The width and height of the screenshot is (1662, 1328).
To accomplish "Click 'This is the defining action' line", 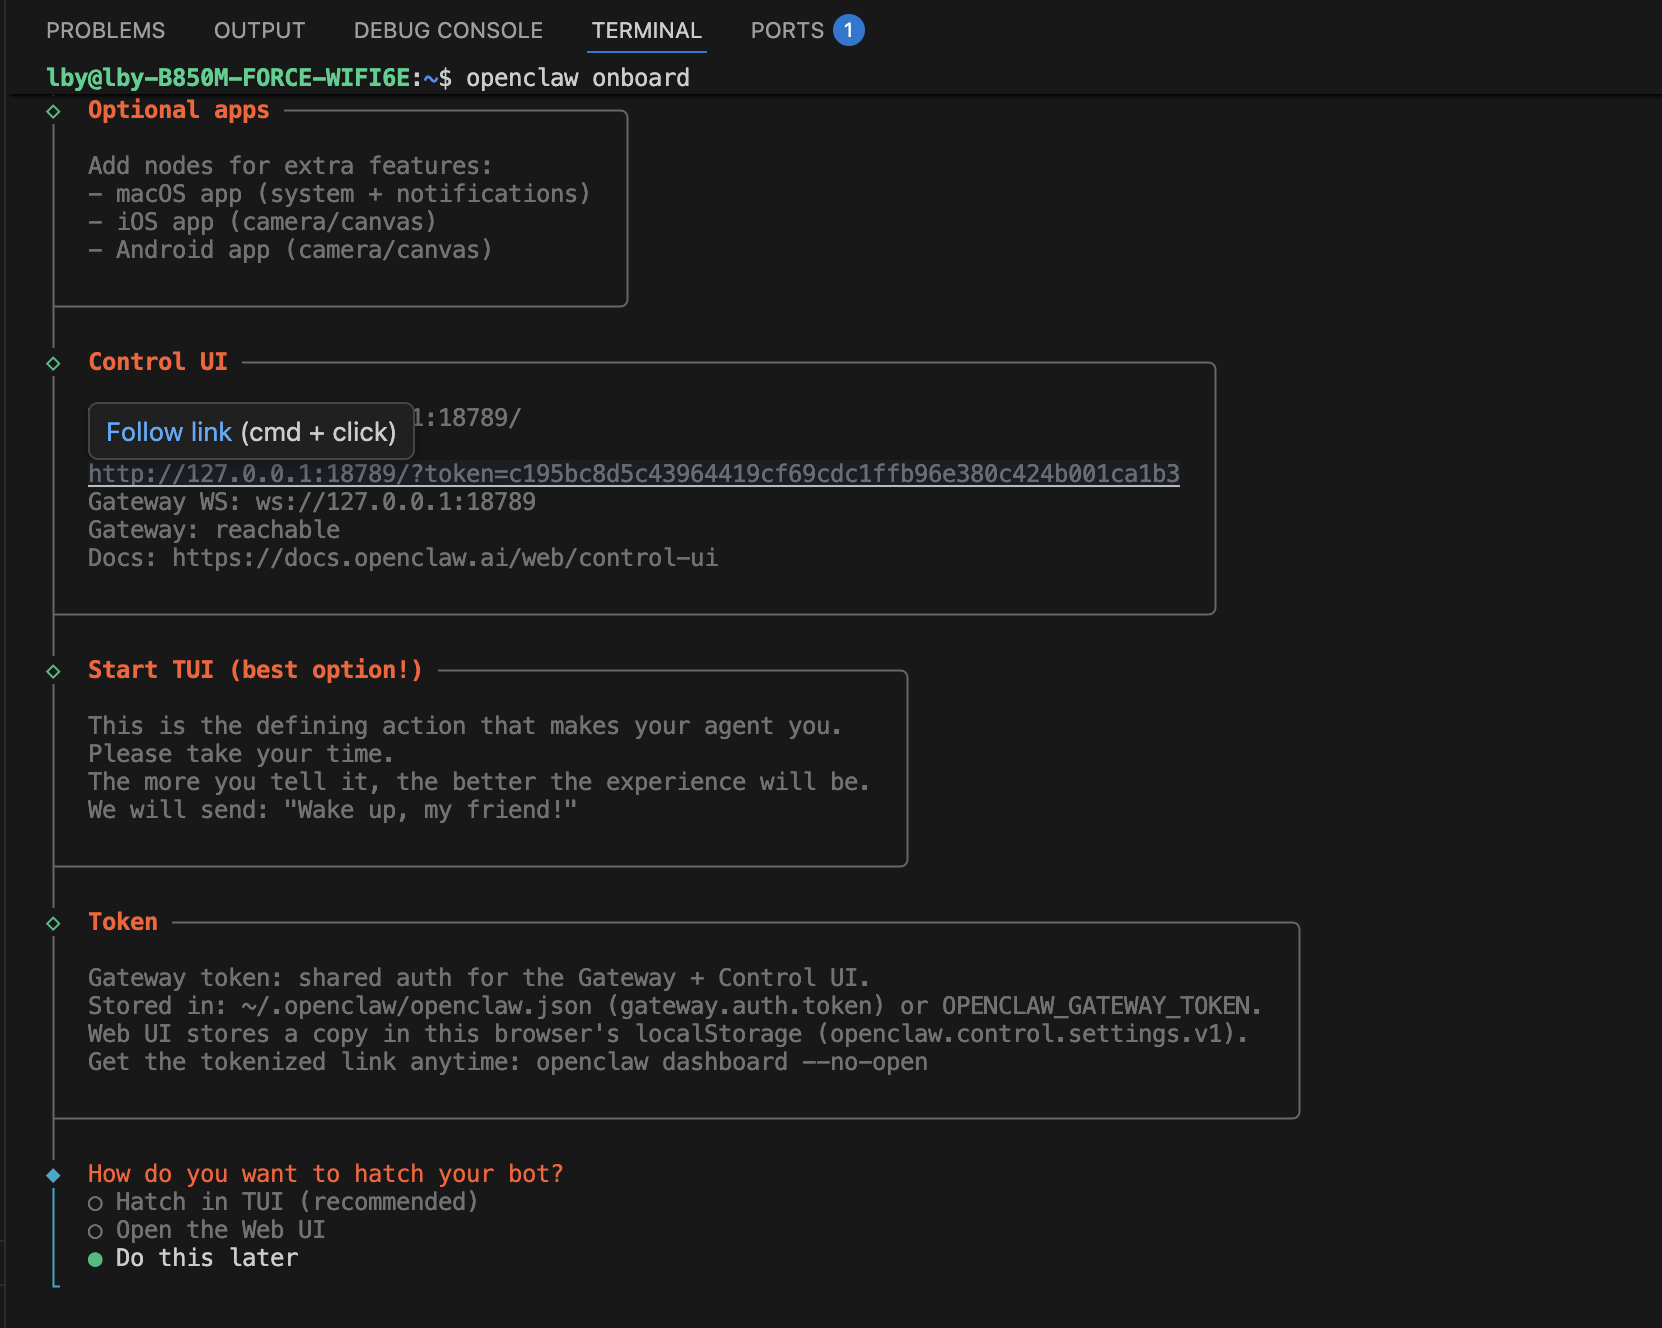I will (x=465, y=725).
